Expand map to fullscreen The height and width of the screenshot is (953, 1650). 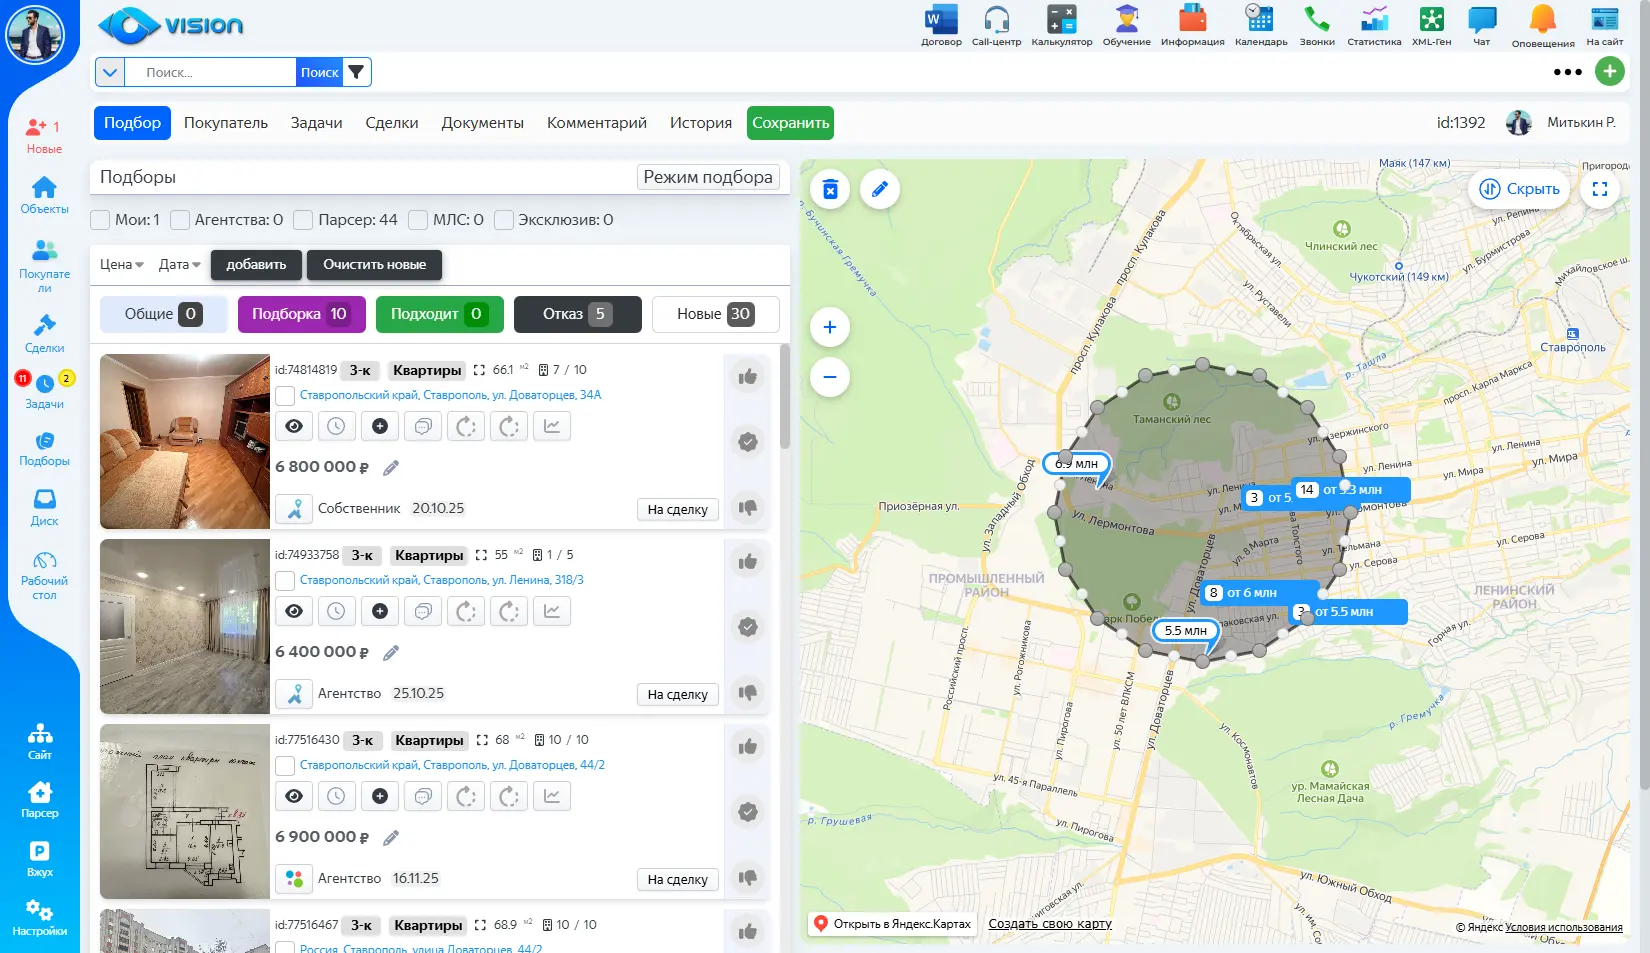tap(1600, 189)
